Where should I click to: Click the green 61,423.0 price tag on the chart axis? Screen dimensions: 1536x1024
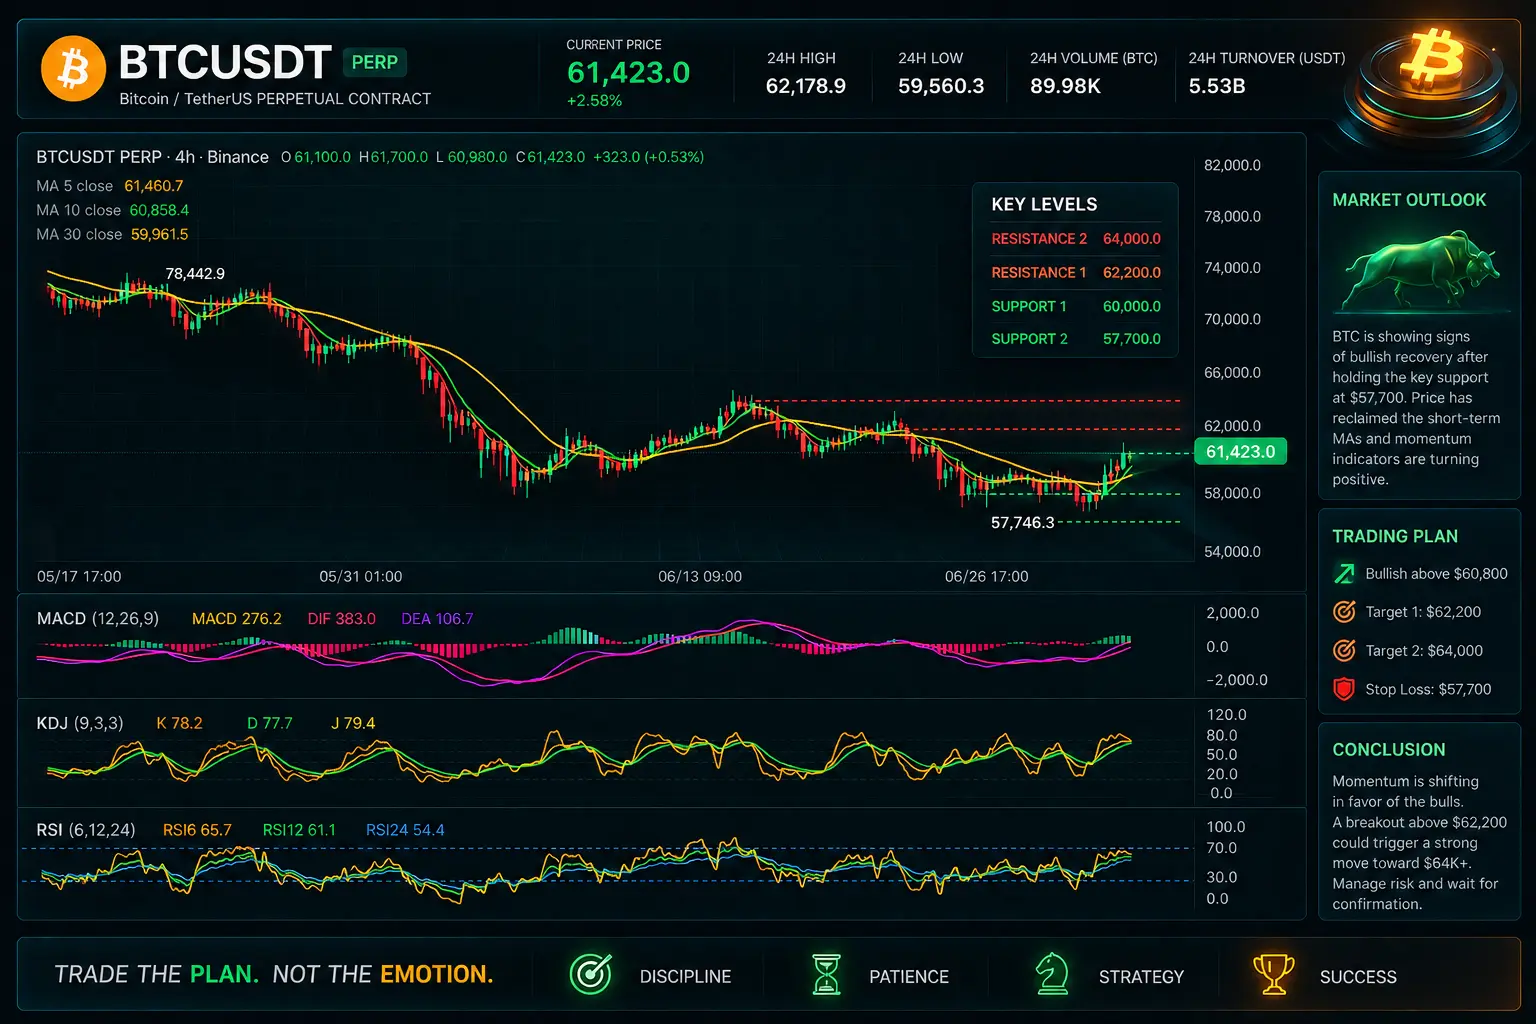coord(1240,452)
